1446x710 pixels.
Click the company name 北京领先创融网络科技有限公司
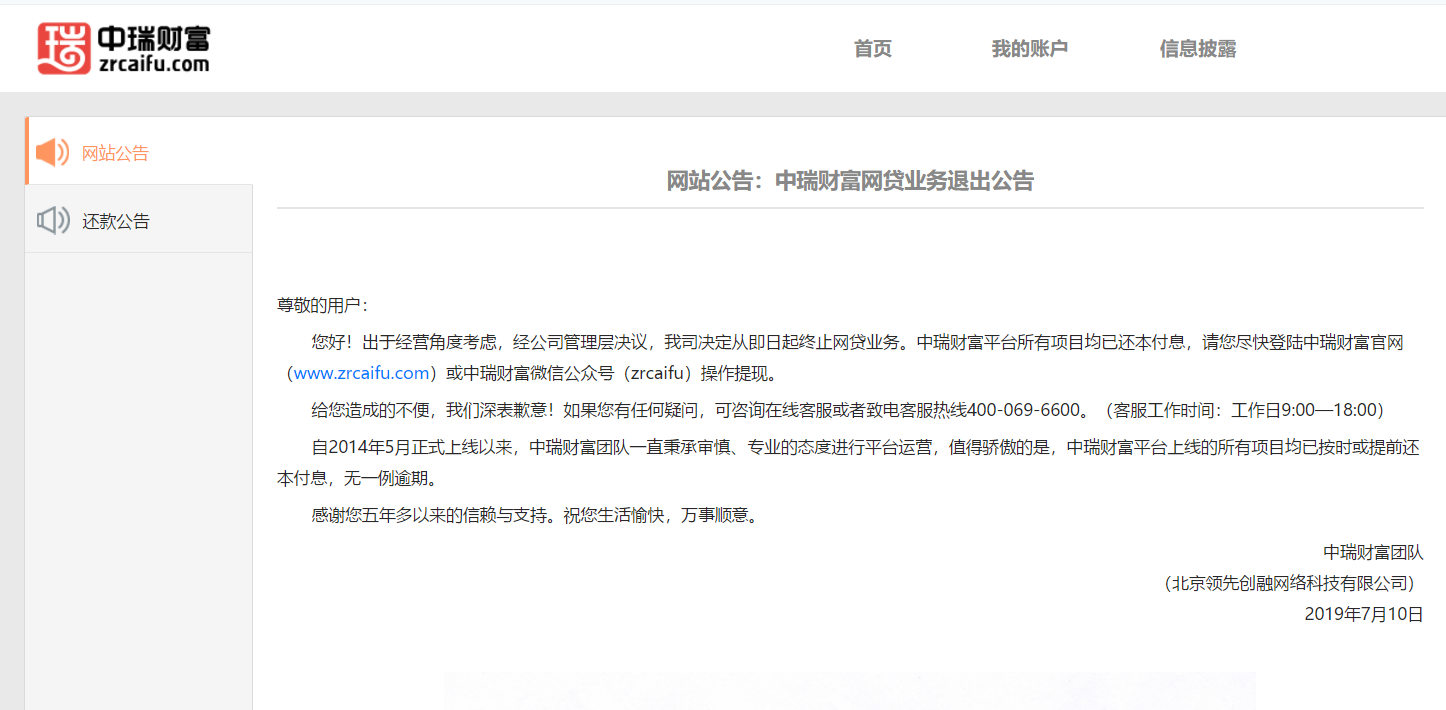pyautogui.click(x=1290, y=585)
